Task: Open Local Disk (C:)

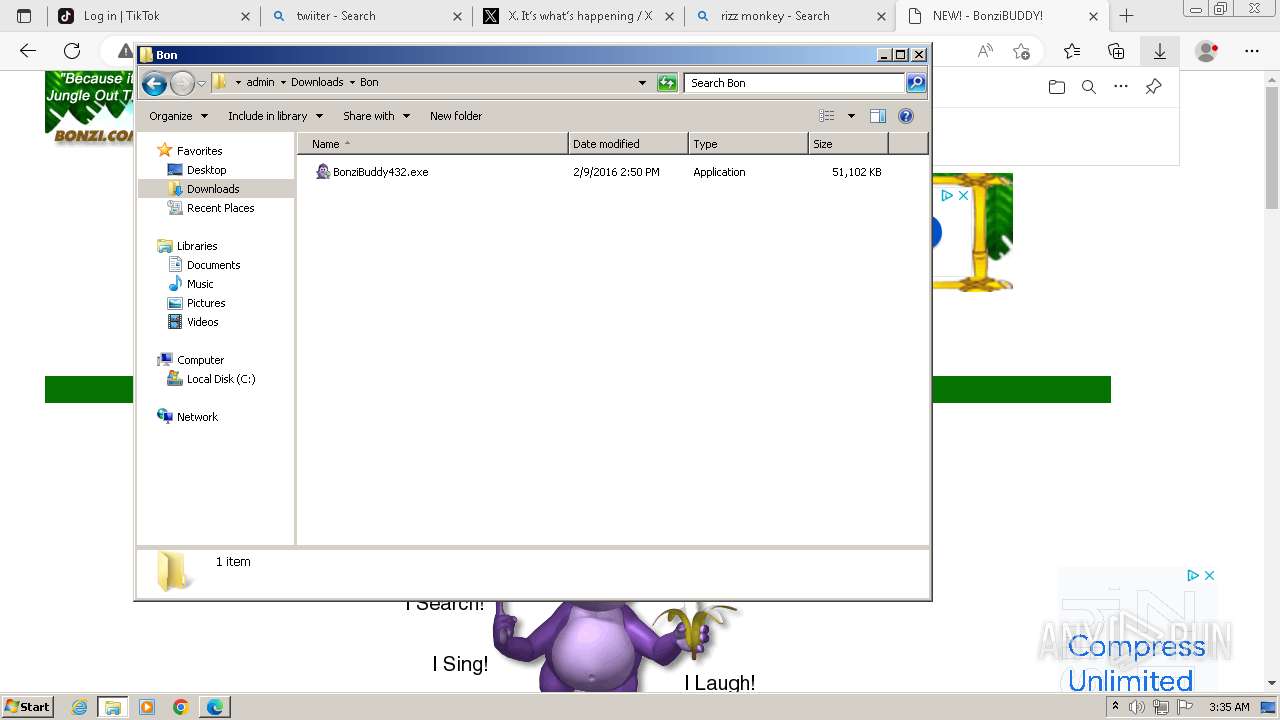Action: tap(220, 379)
